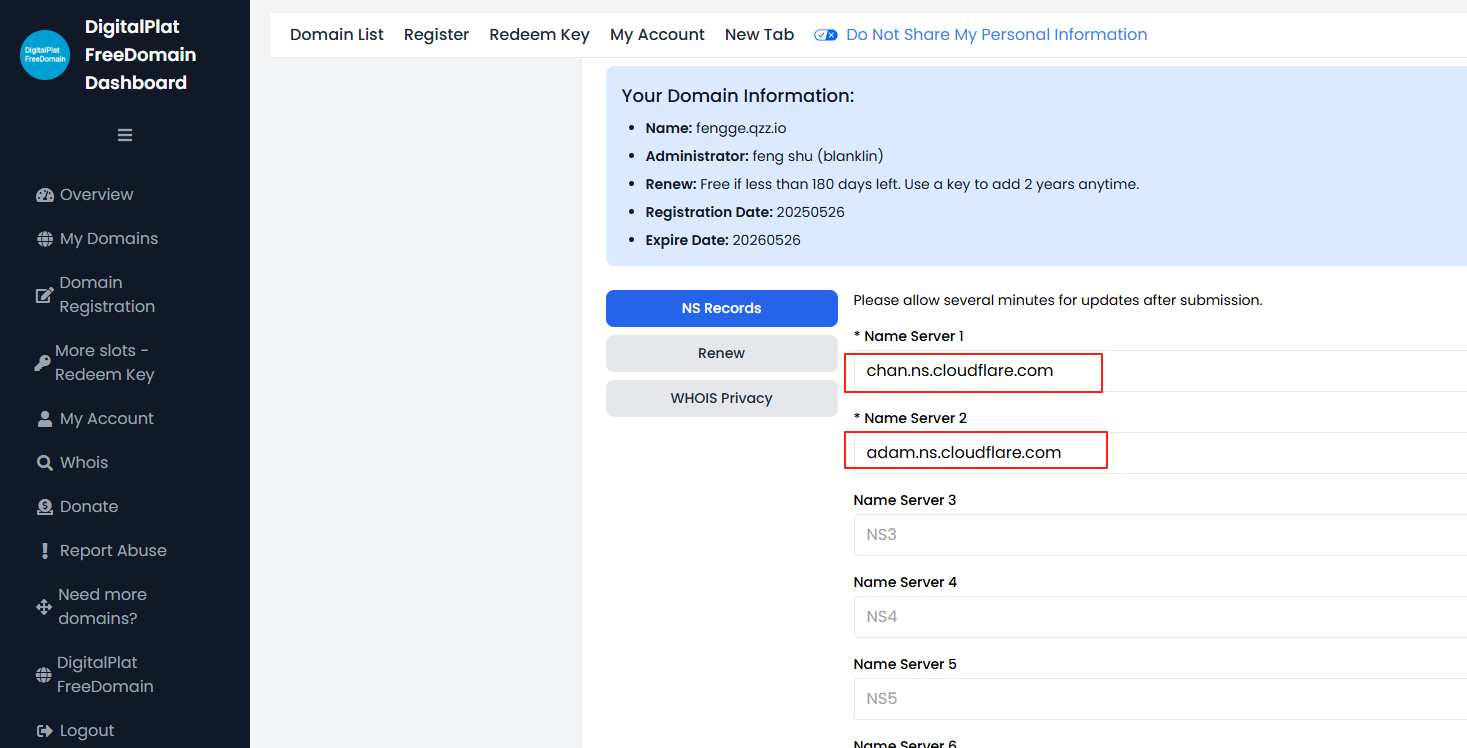
Task: Open Redeem Key in top navigation
Action: pos(539,35)
